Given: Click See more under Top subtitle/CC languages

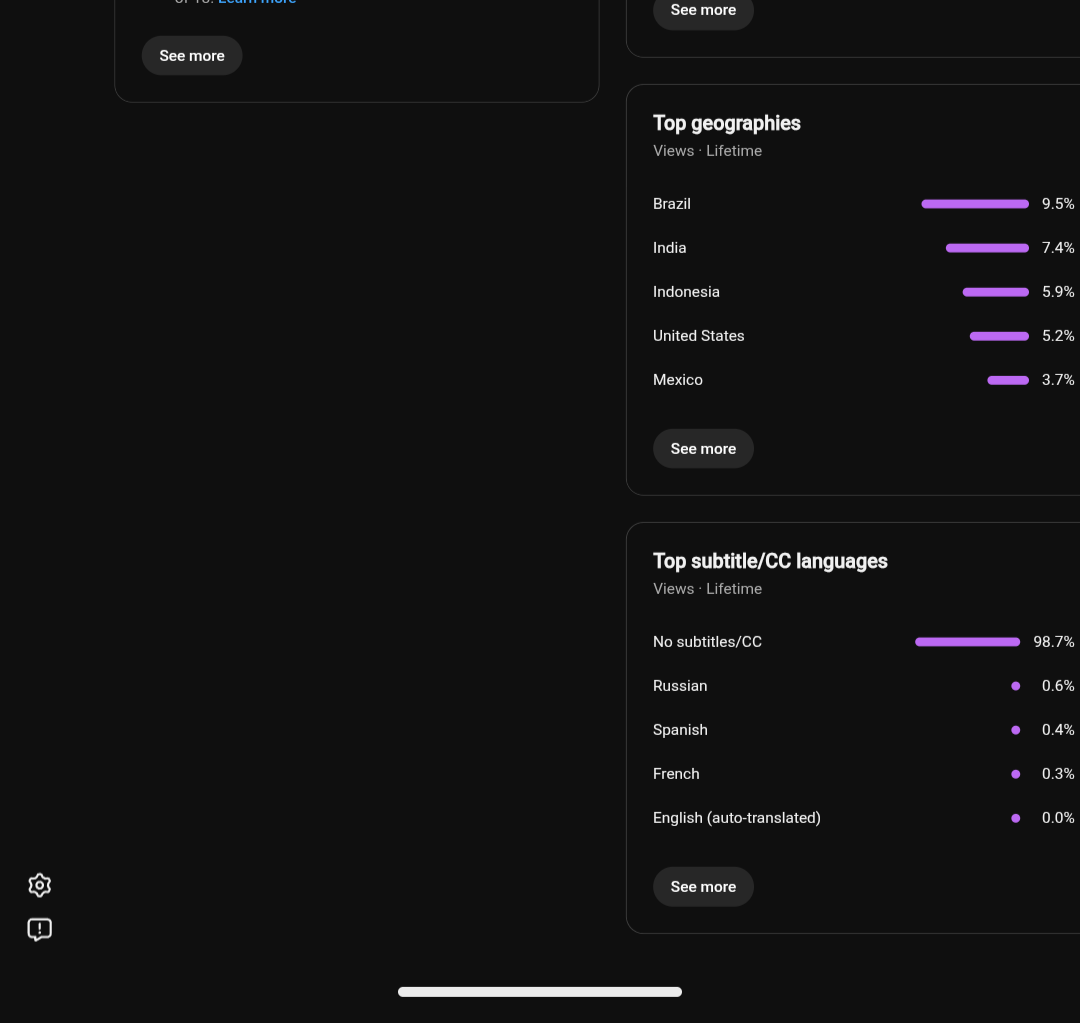Looking at the screenshot, I should point(703,887).
